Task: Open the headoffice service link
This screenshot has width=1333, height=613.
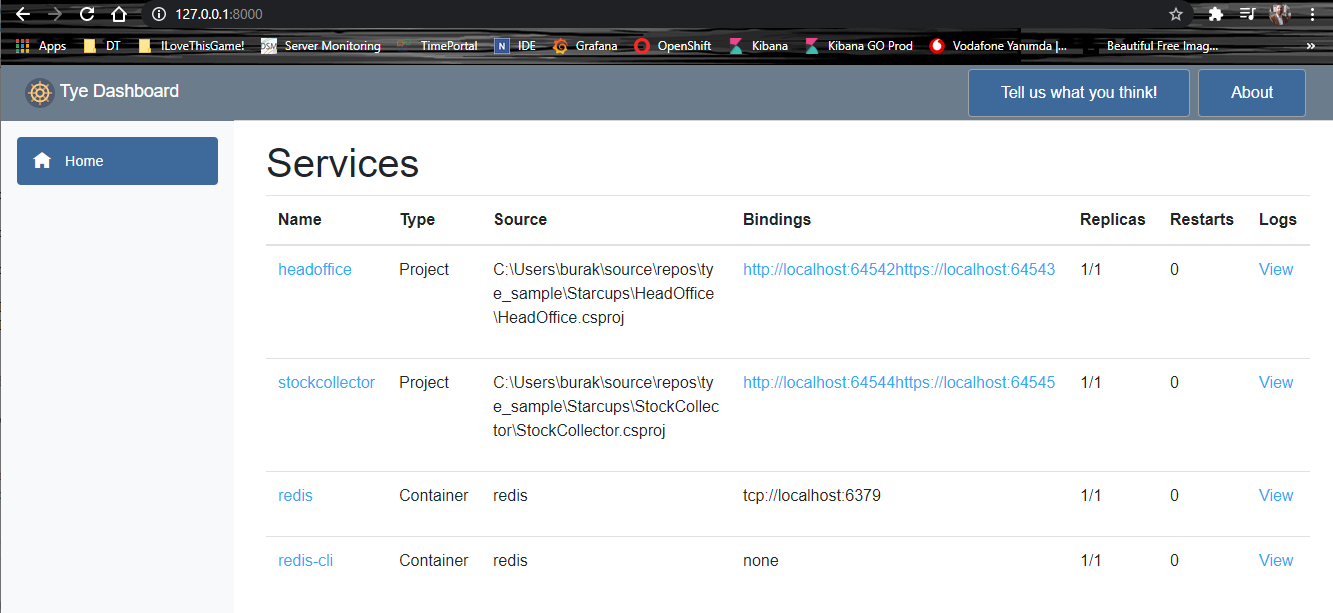Action: (314, 270)
